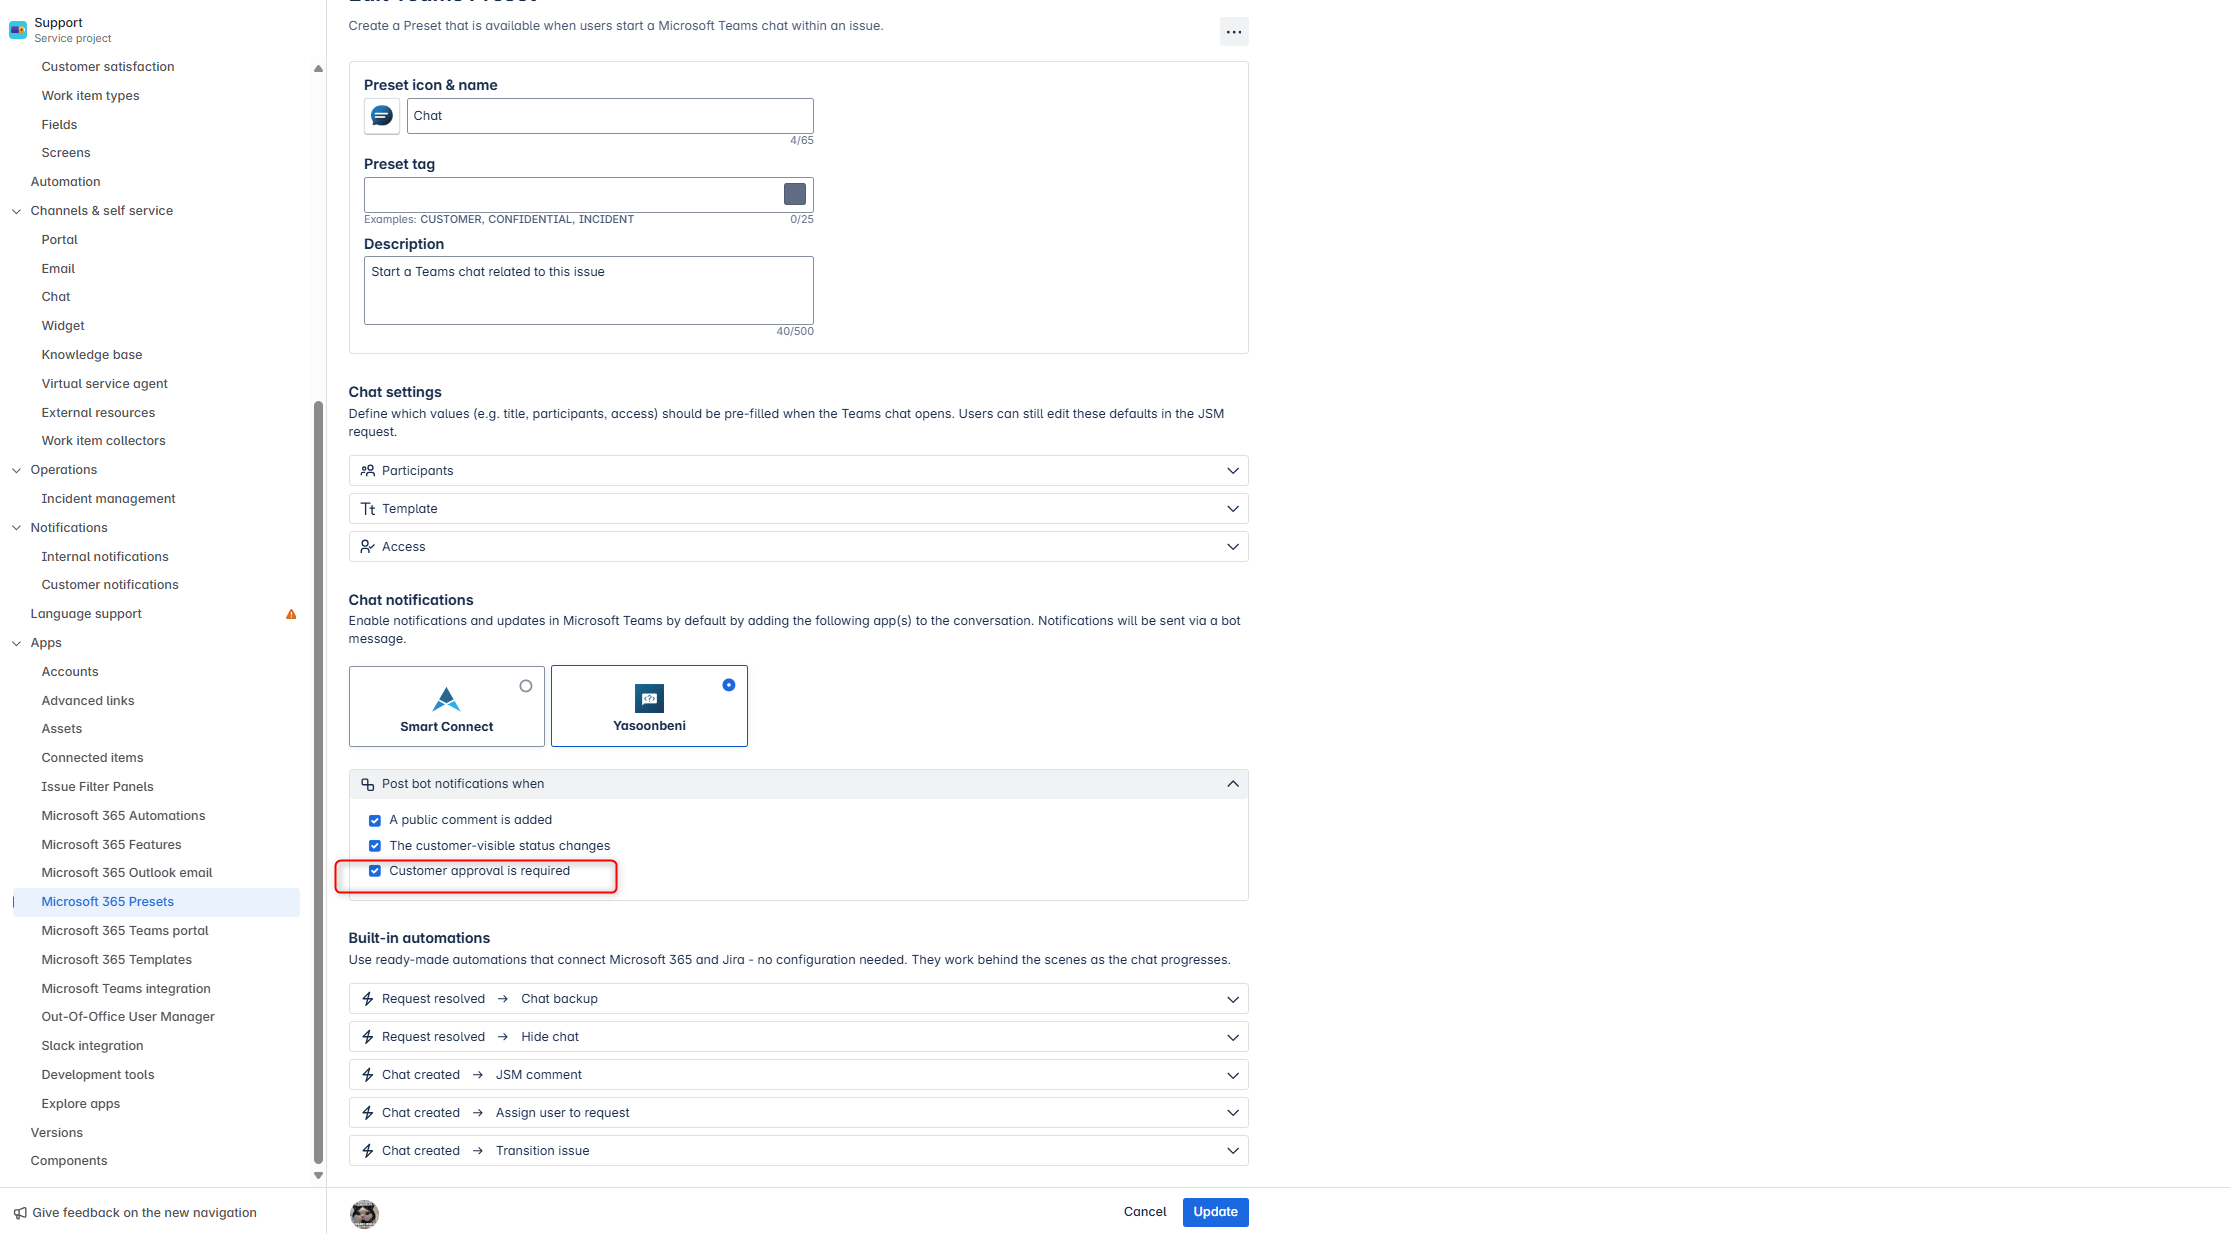Open Microsoft 365 Templates in sidebar
The width and height of the screenshot is (2230, 1234).
point(116,959)
